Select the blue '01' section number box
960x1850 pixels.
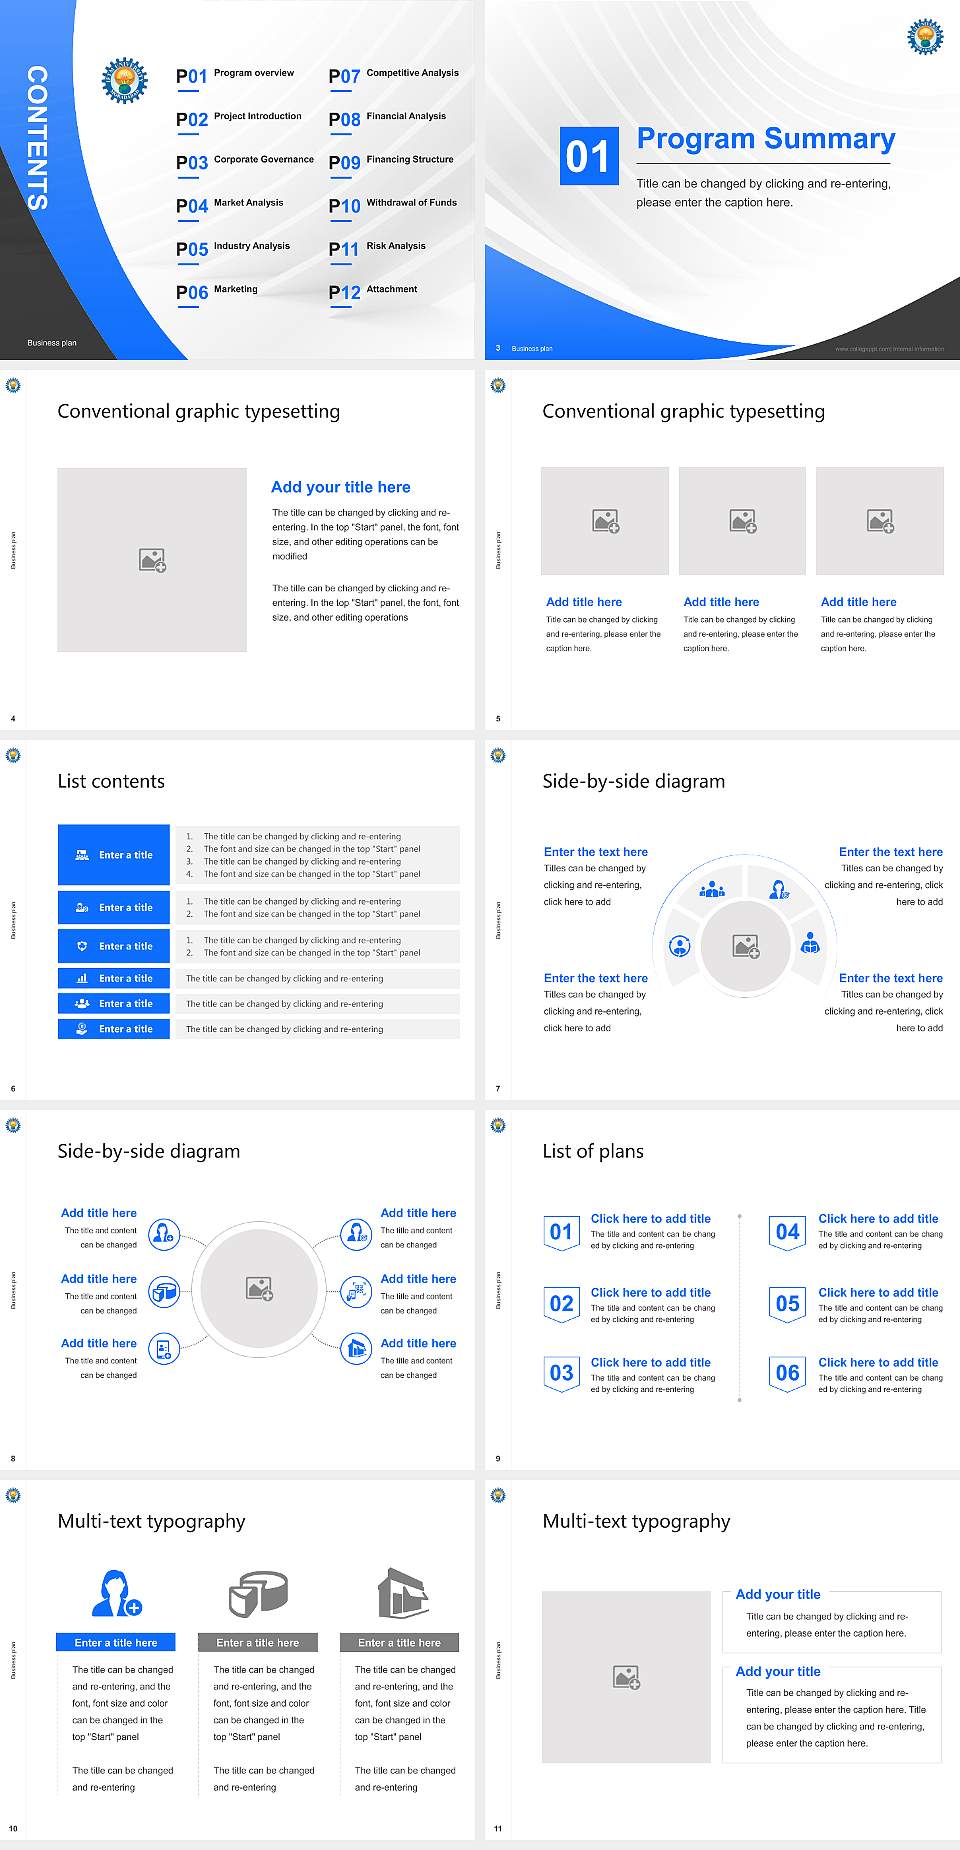(588, 156)
